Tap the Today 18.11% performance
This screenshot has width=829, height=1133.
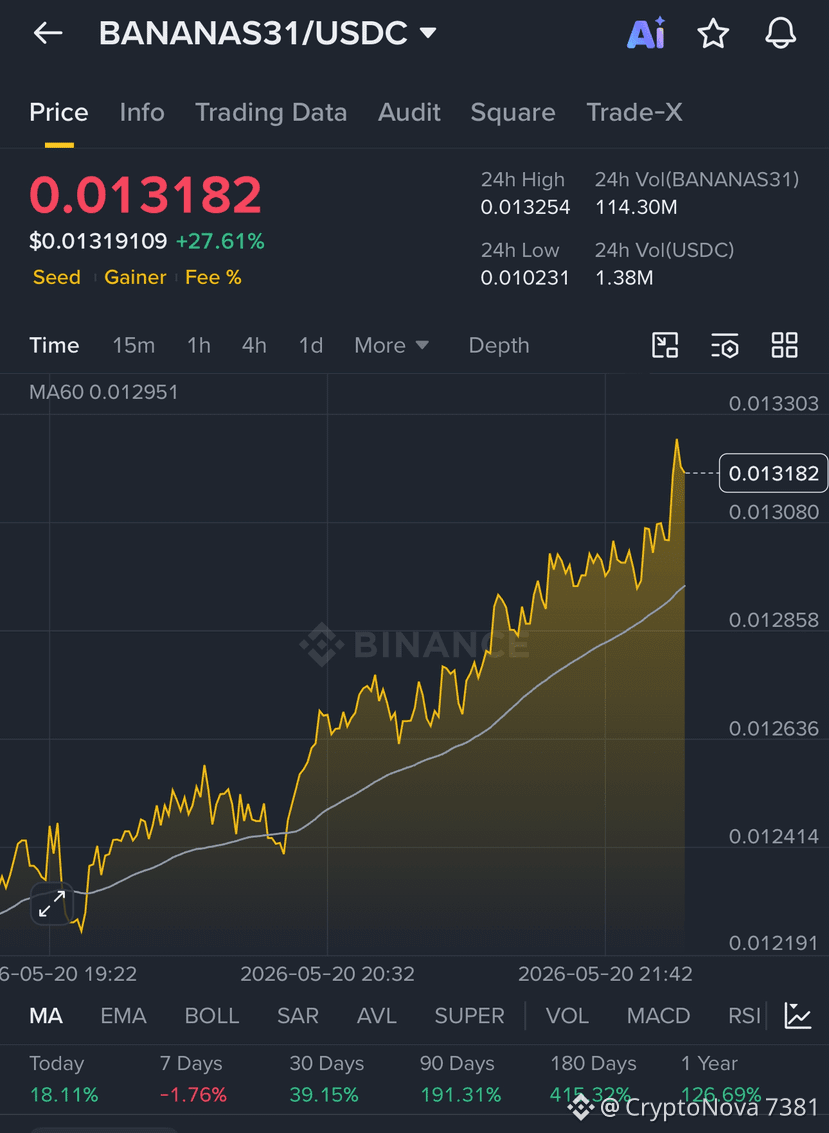pyautogui.click(x=64, y=1080)
